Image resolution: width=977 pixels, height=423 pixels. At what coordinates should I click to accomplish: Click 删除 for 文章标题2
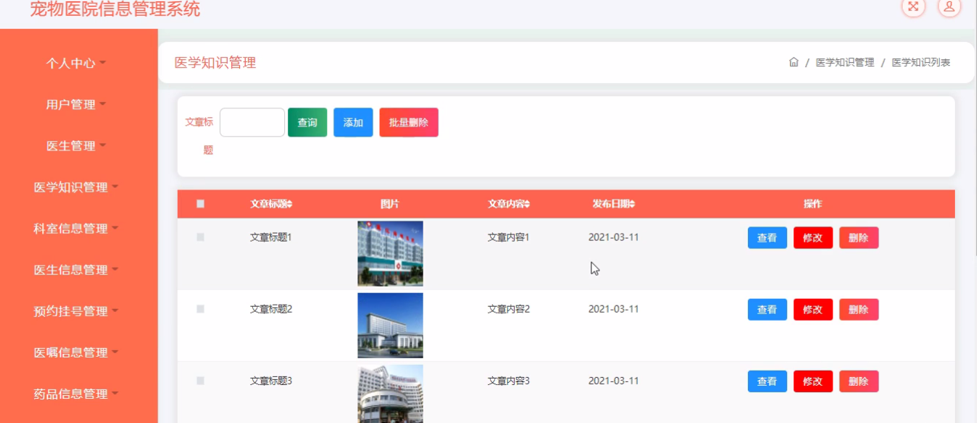[859, 310]
